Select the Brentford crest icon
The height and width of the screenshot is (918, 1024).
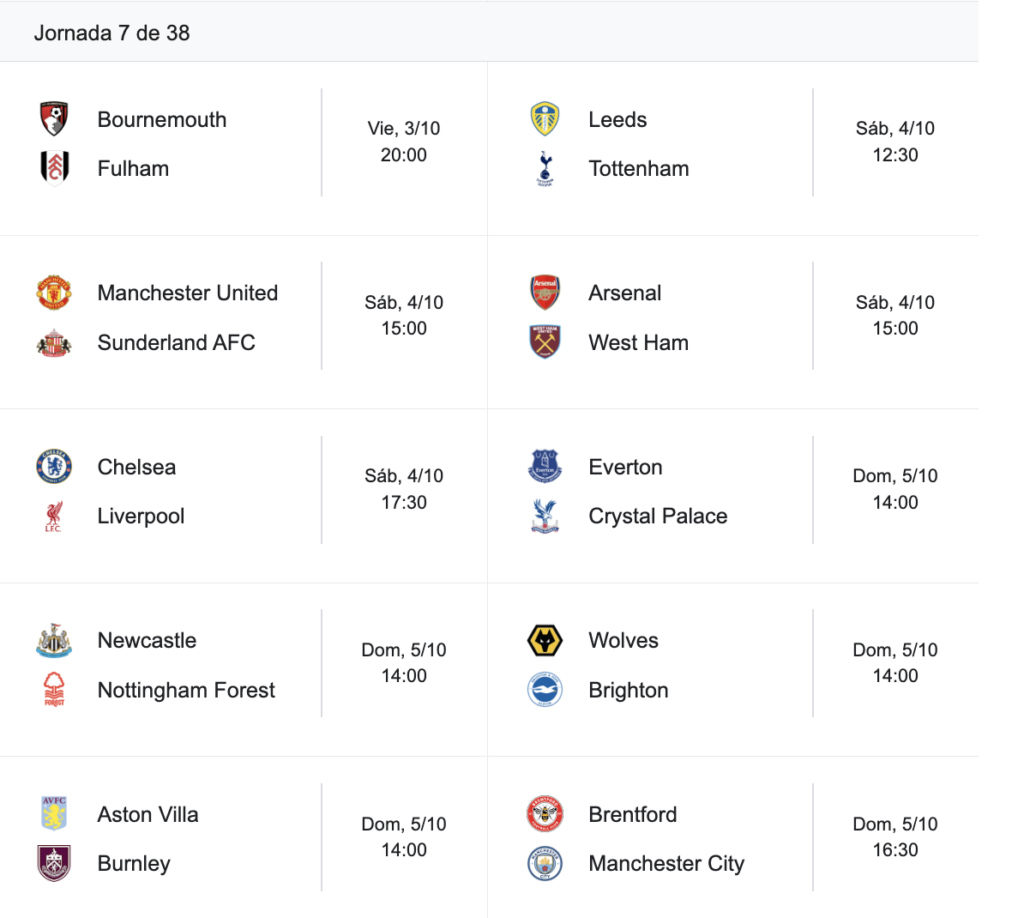[x=545, y=815]
